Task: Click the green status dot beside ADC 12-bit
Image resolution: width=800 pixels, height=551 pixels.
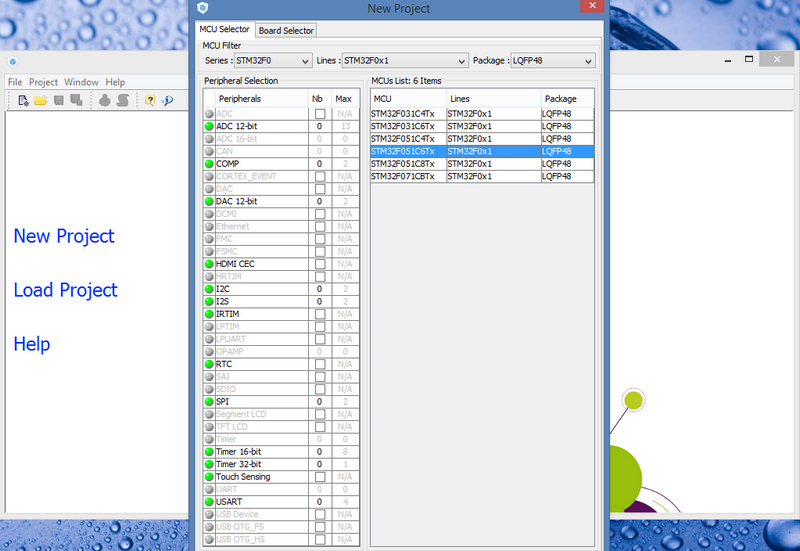Action: click(x=209, y=126)
